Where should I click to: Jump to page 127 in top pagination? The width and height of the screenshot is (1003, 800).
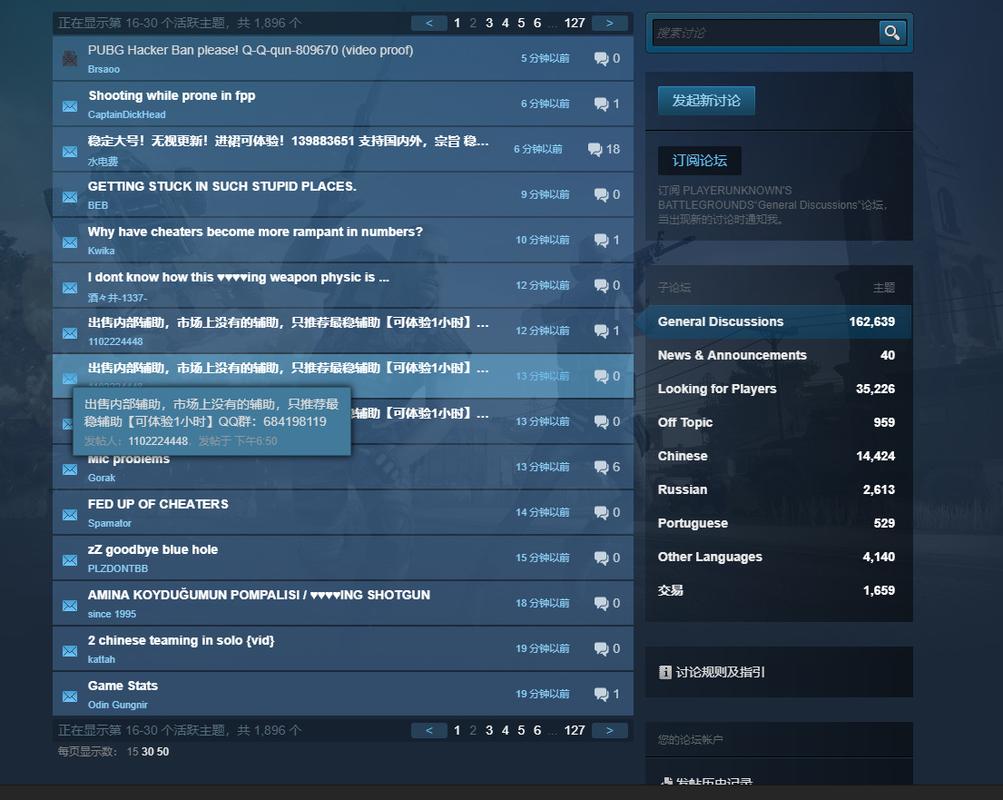(574, 23)
